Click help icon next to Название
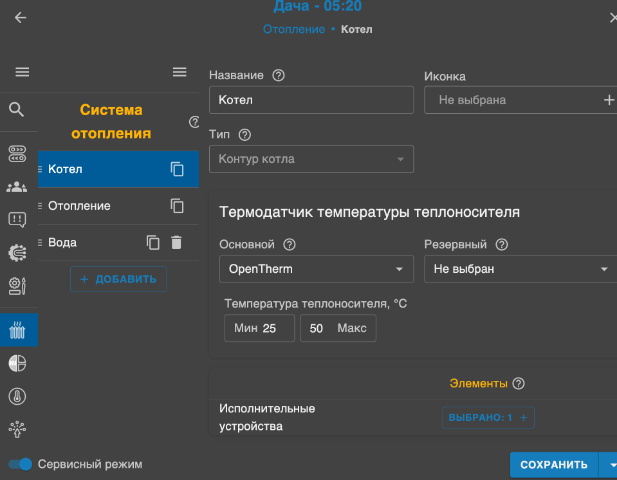 [278, 76]
